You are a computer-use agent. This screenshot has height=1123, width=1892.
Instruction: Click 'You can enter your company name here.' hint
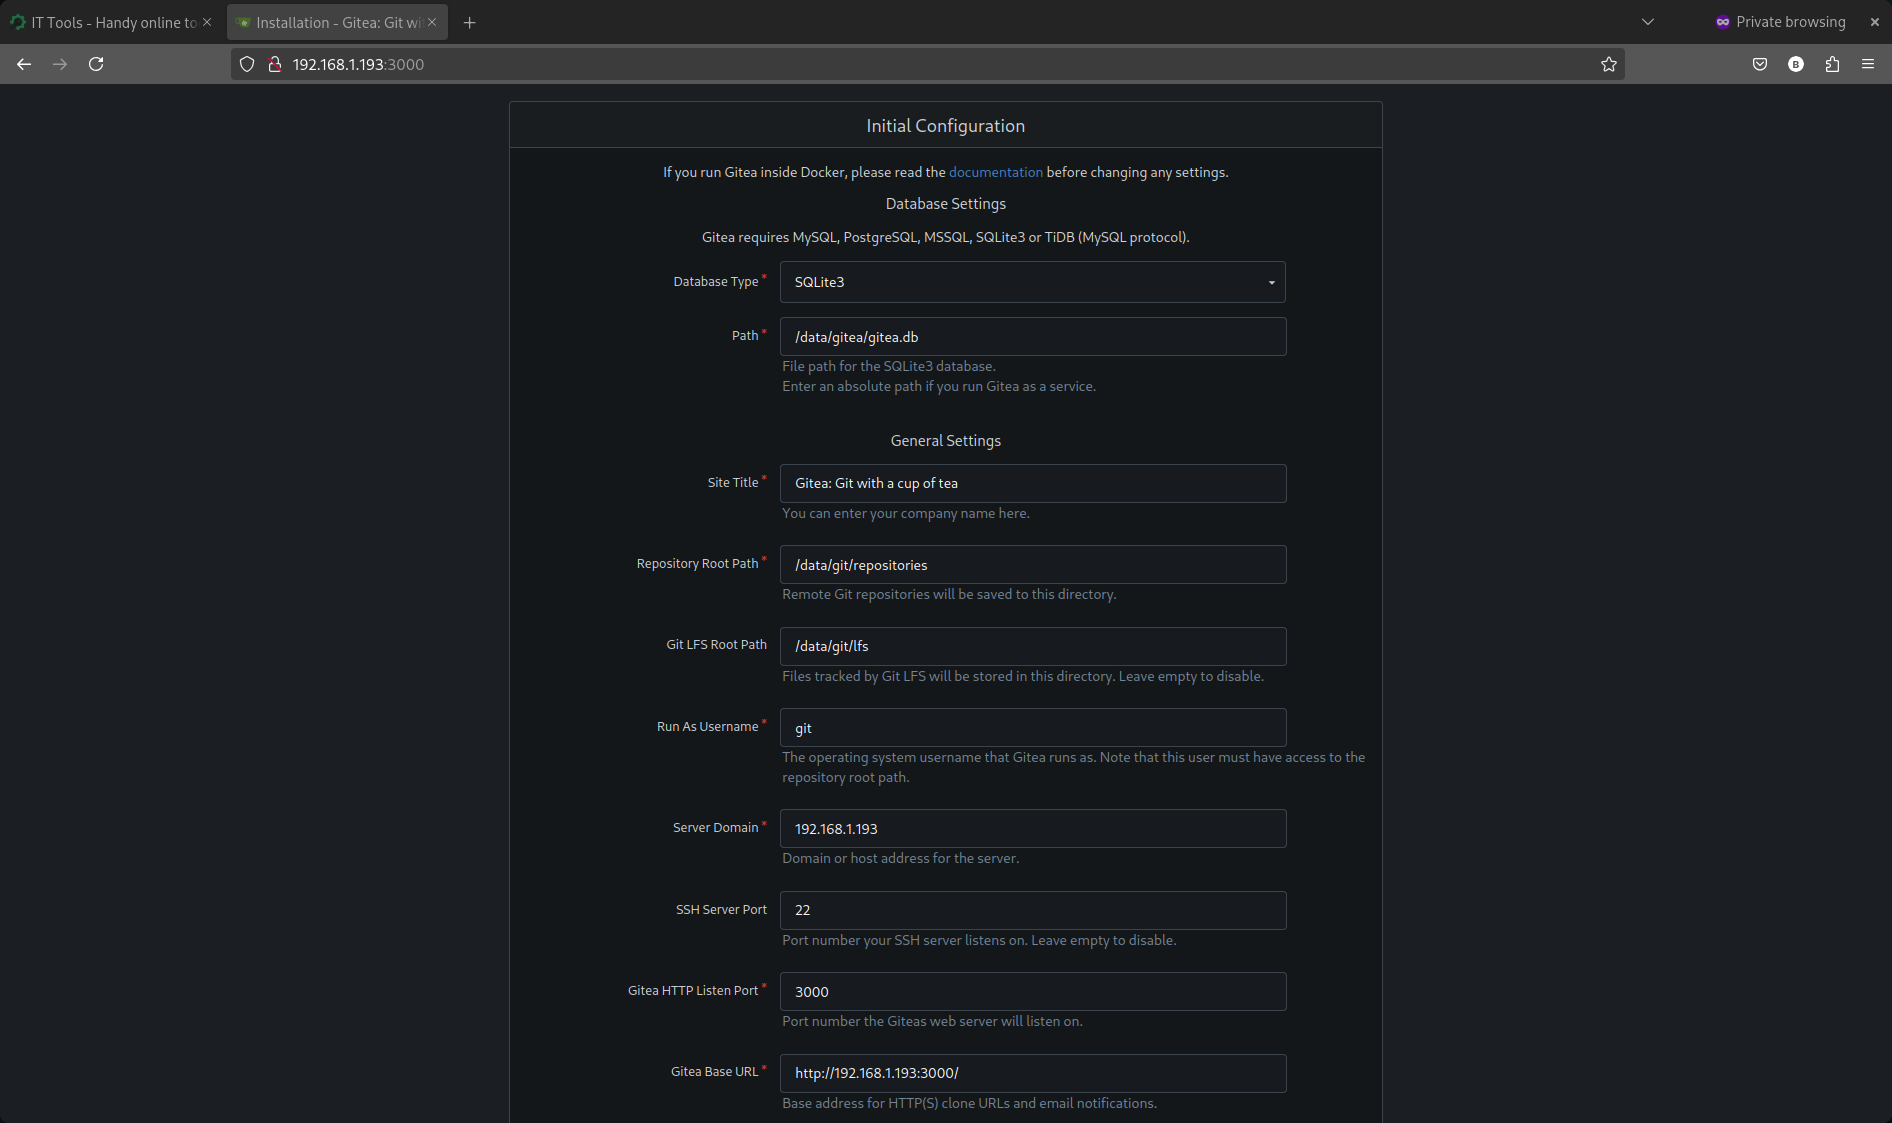[x=905, y=513]
